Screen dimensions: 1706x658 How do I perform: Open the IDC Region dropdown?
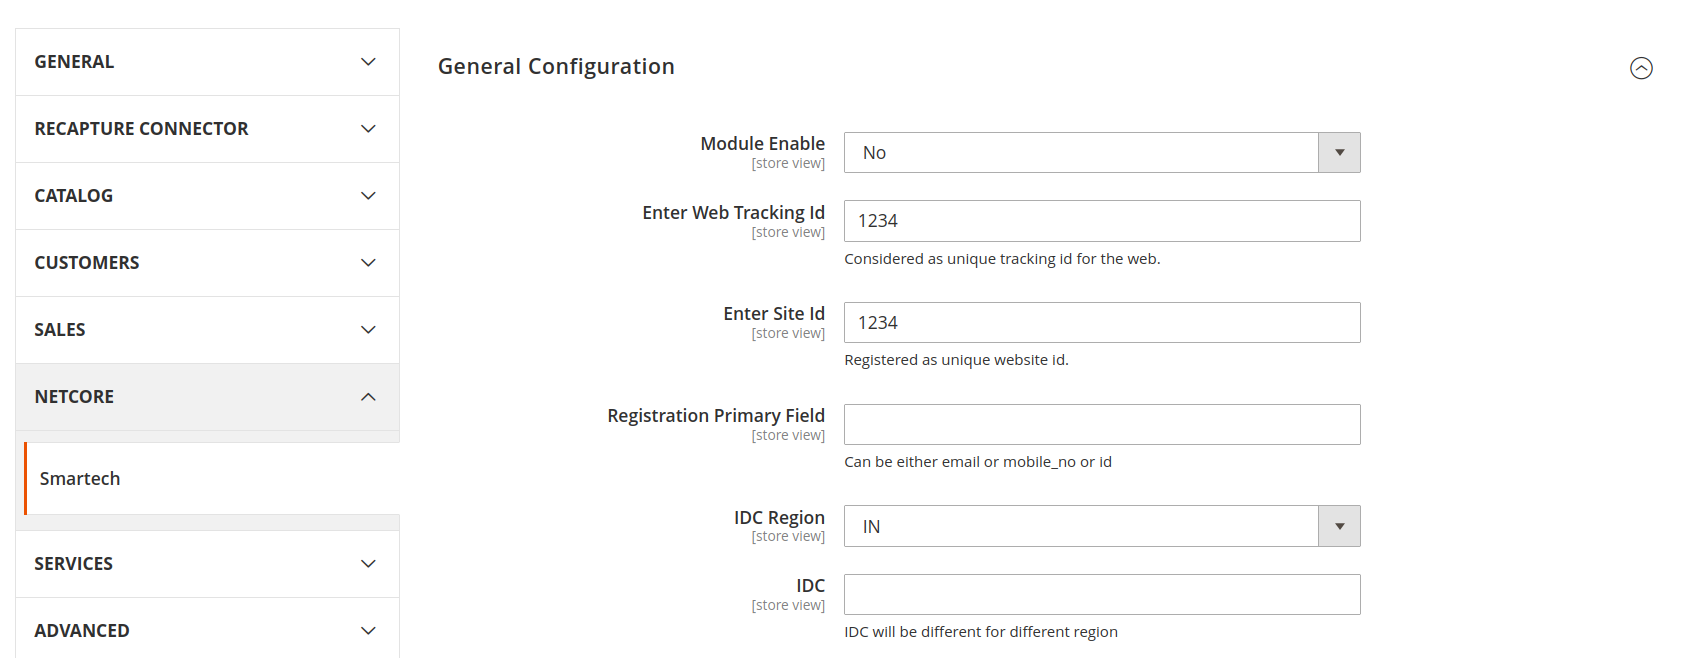pyautogui.click(x=1101, y=526)
